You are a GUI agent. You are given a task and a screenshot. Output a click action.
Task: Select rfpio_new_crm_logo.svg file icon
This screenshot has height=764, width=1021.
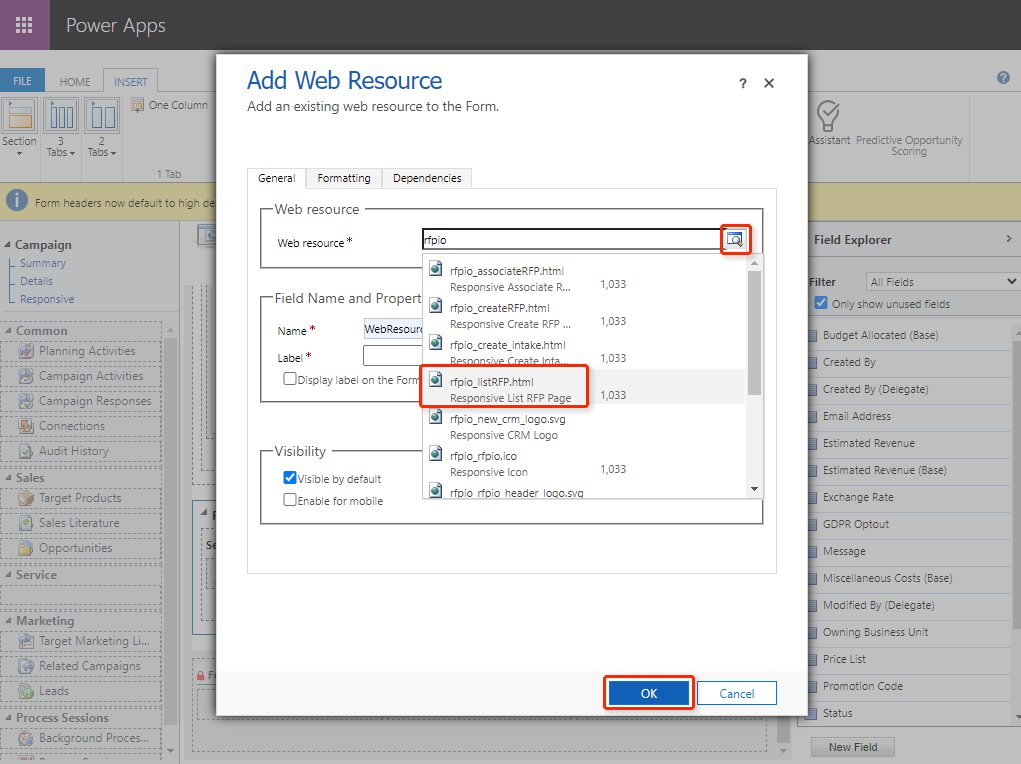click(x=436, y=417)
